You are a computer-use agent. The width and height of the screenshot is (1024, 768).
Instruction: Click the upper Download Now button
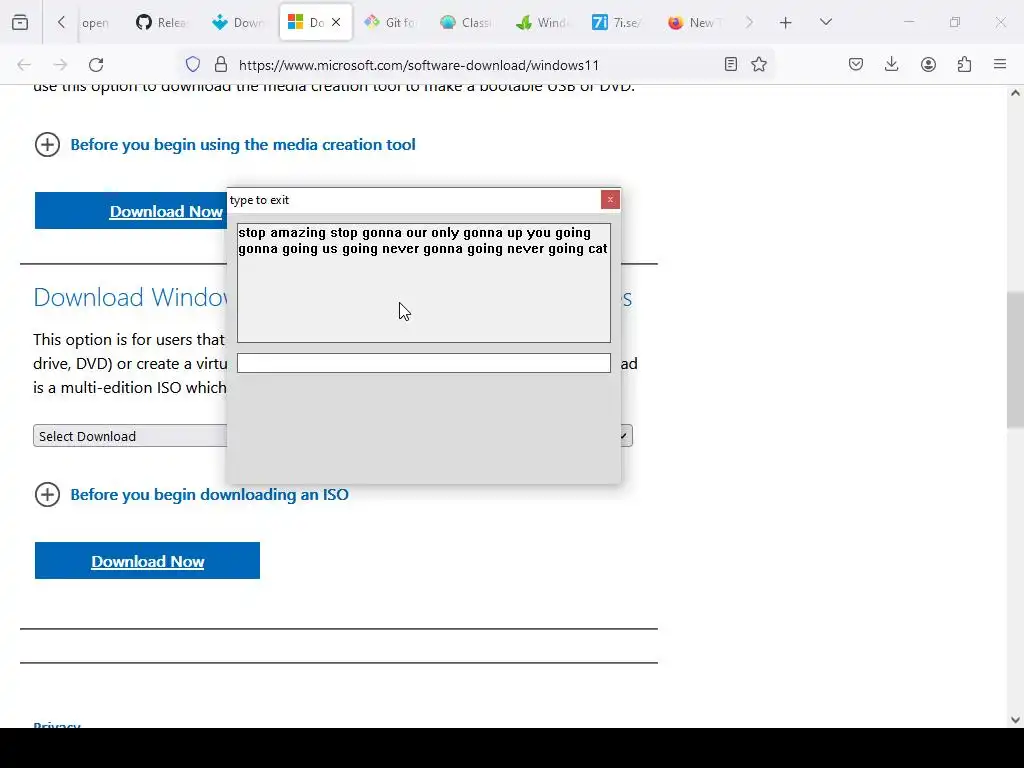(x=131, y=211)
